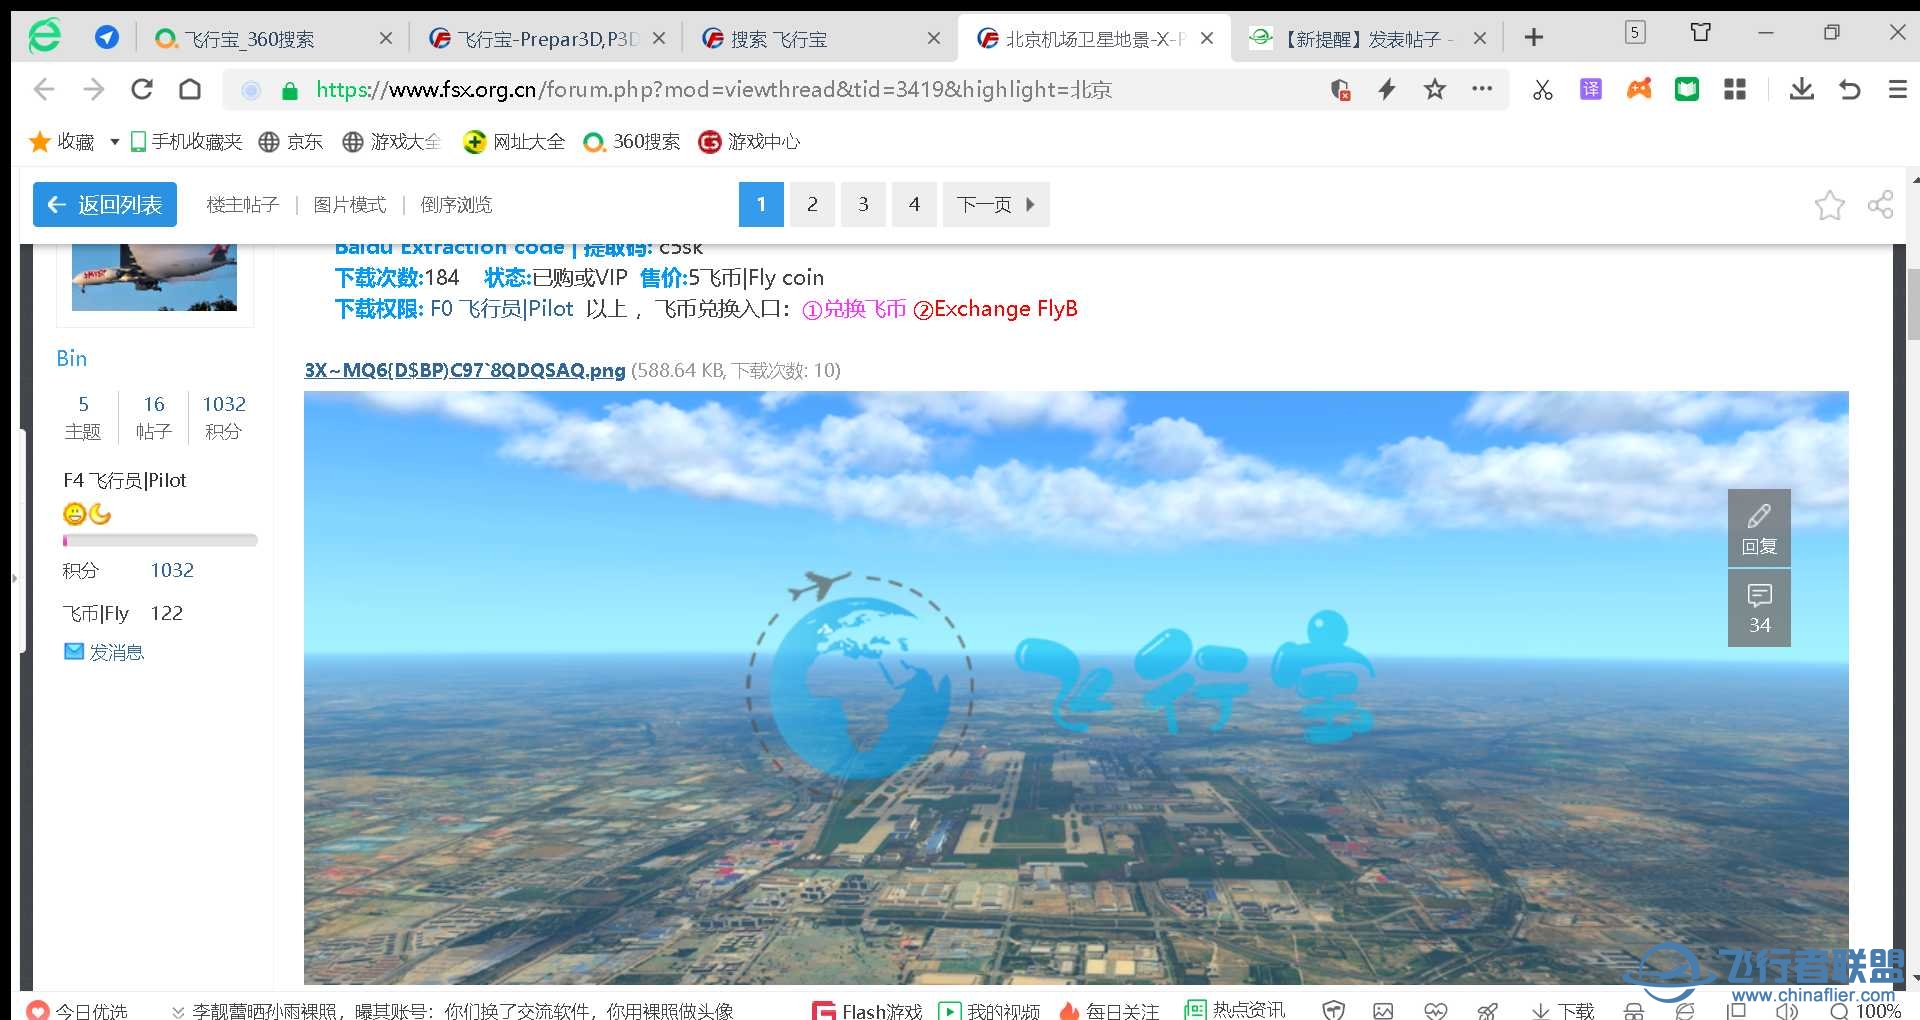Open 每日关注 in status bar
Screen dimensions: 1920x1020
coord(1109,1011)
